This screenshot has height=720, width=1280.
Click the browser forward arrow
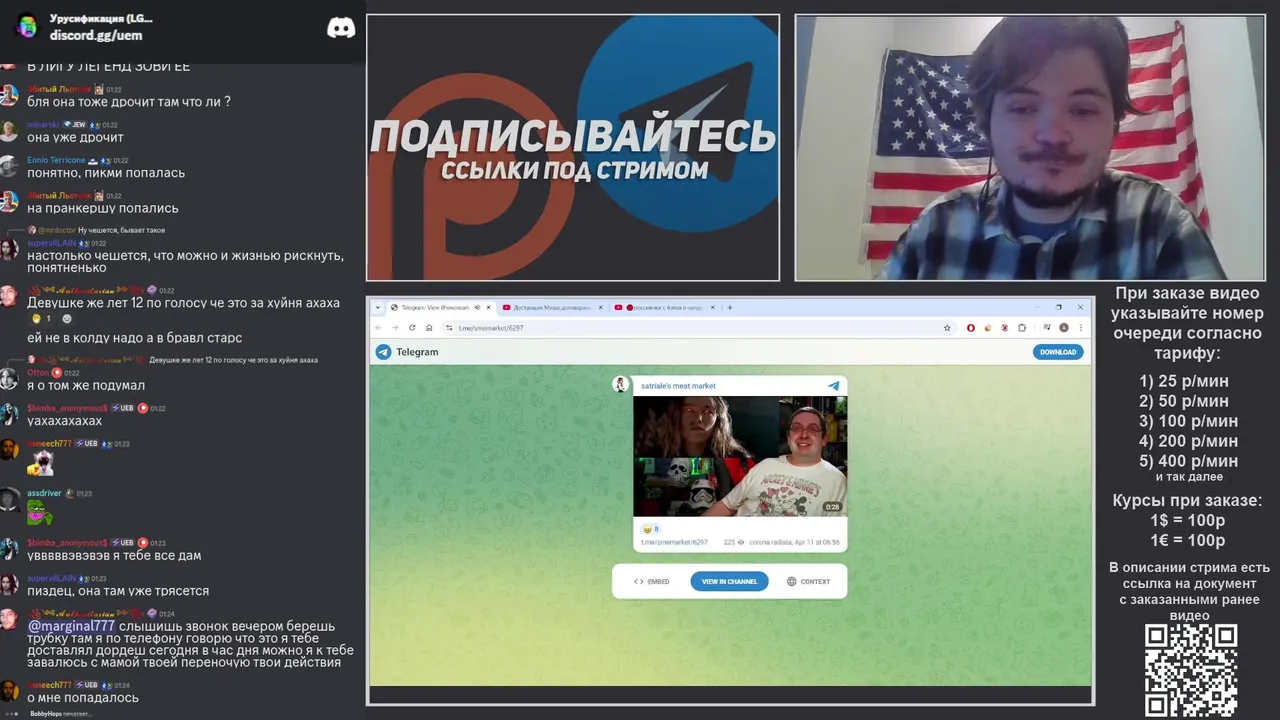pos(394,328)
